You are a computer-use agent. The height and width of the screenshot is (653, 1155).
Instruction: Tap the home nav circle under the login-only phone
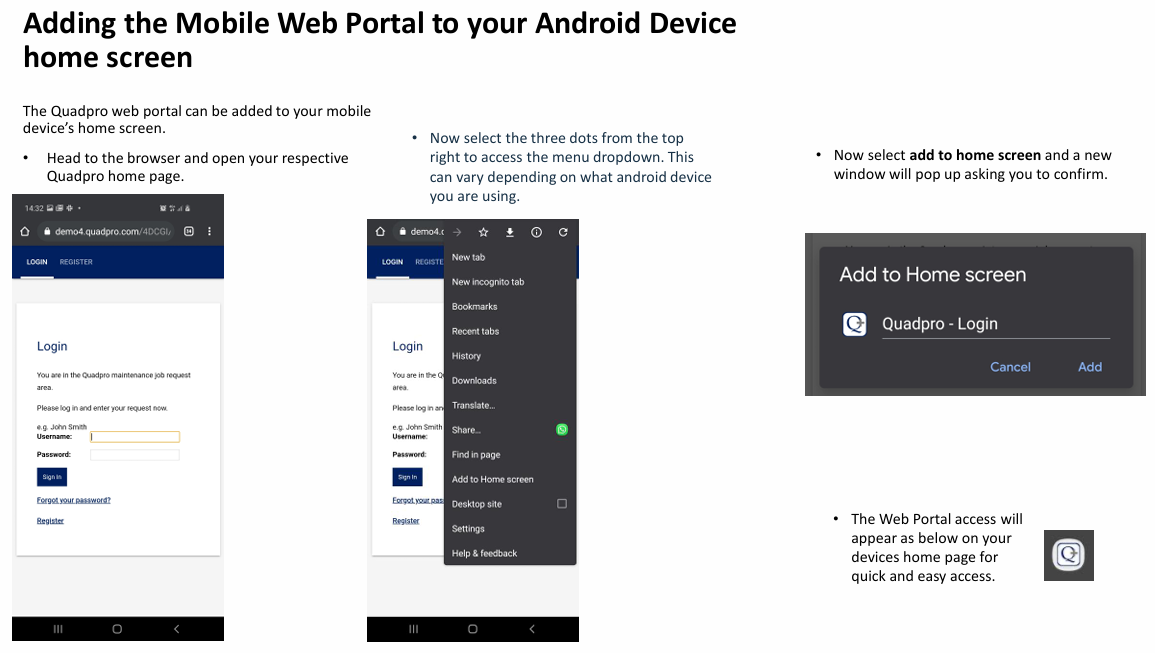coord(117,629)
